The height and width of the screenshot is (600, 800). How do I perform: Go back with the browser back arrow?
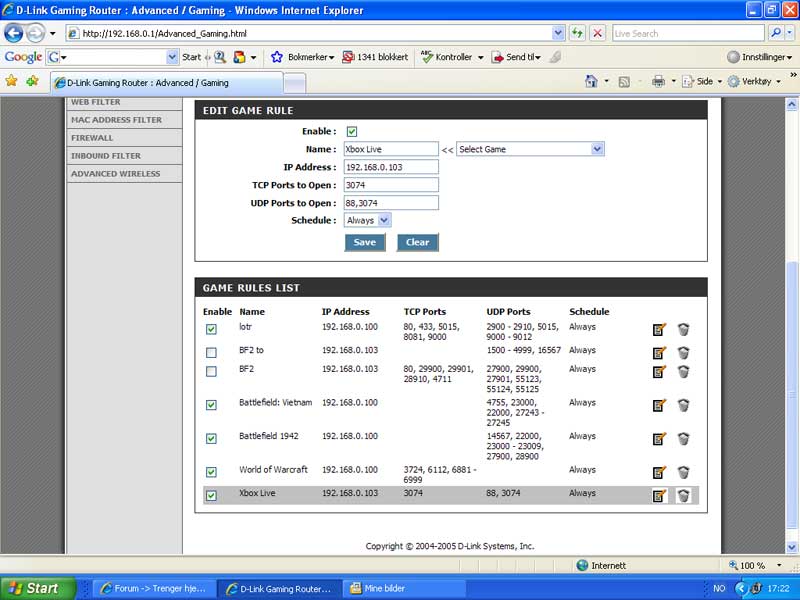tap(14, 34)
